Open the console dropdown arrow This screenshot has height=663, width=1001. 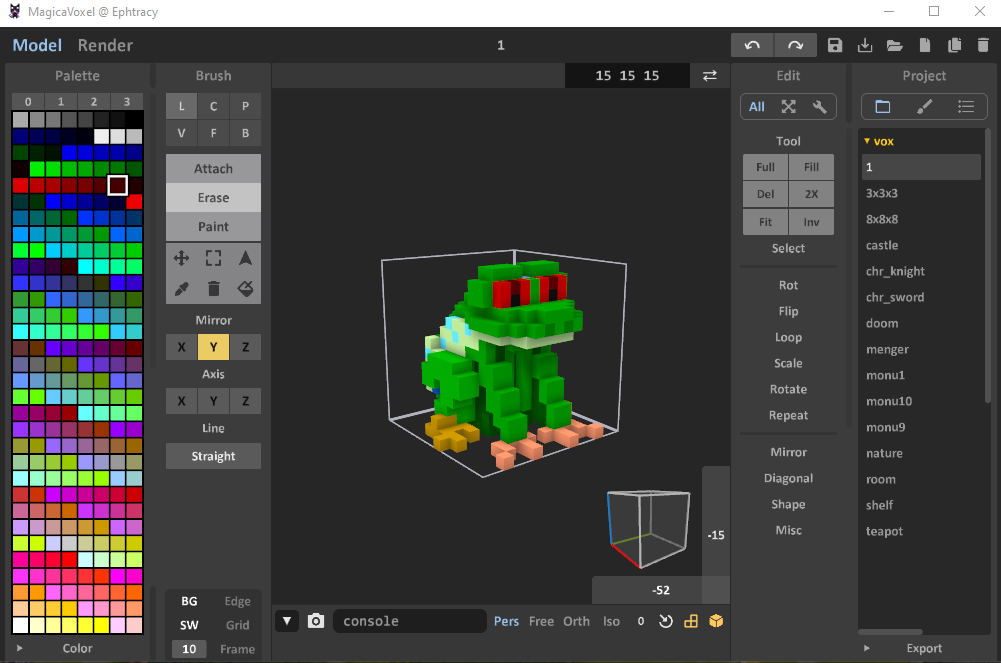287,620
